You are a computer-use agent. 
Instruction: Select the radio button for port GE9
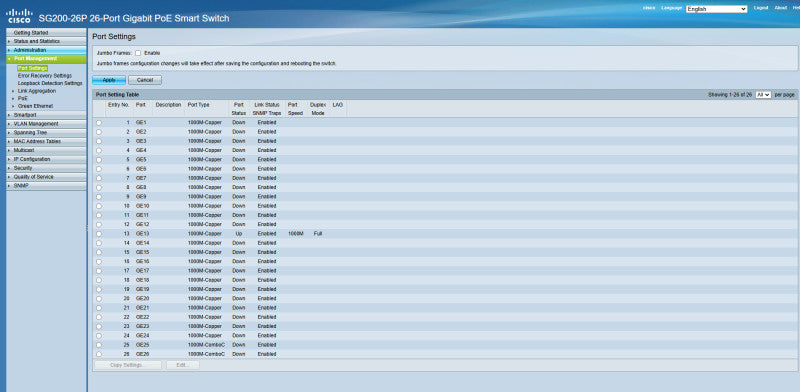(98, 197)
